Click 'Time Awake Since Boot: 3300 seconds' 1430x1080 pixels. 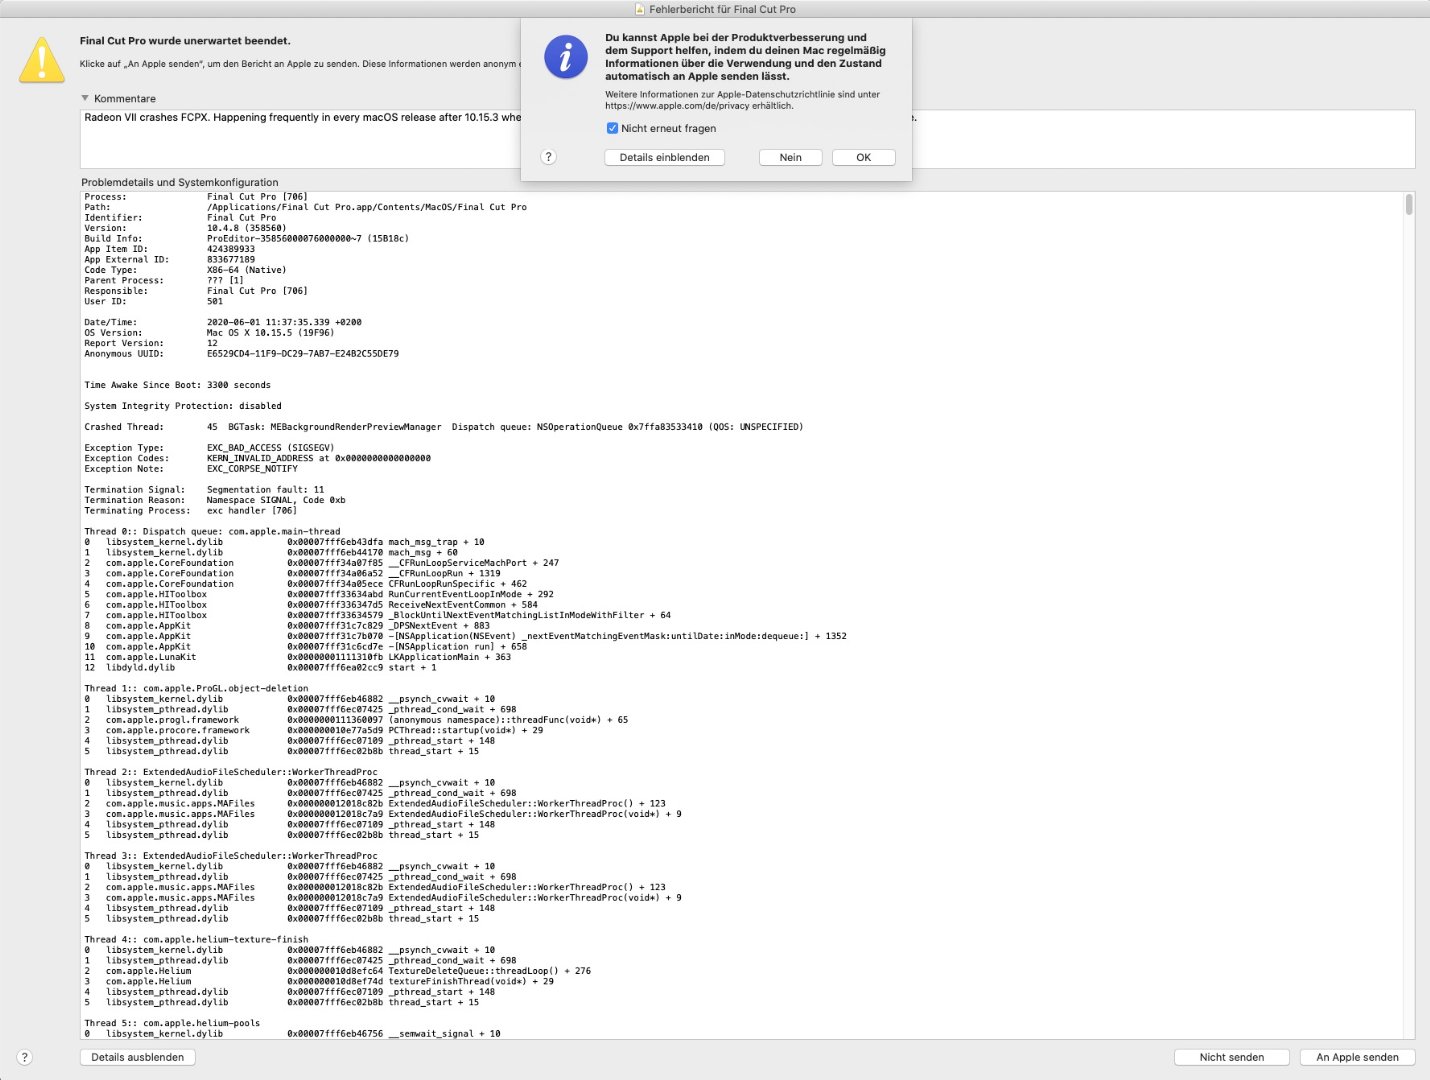[177, 385]
